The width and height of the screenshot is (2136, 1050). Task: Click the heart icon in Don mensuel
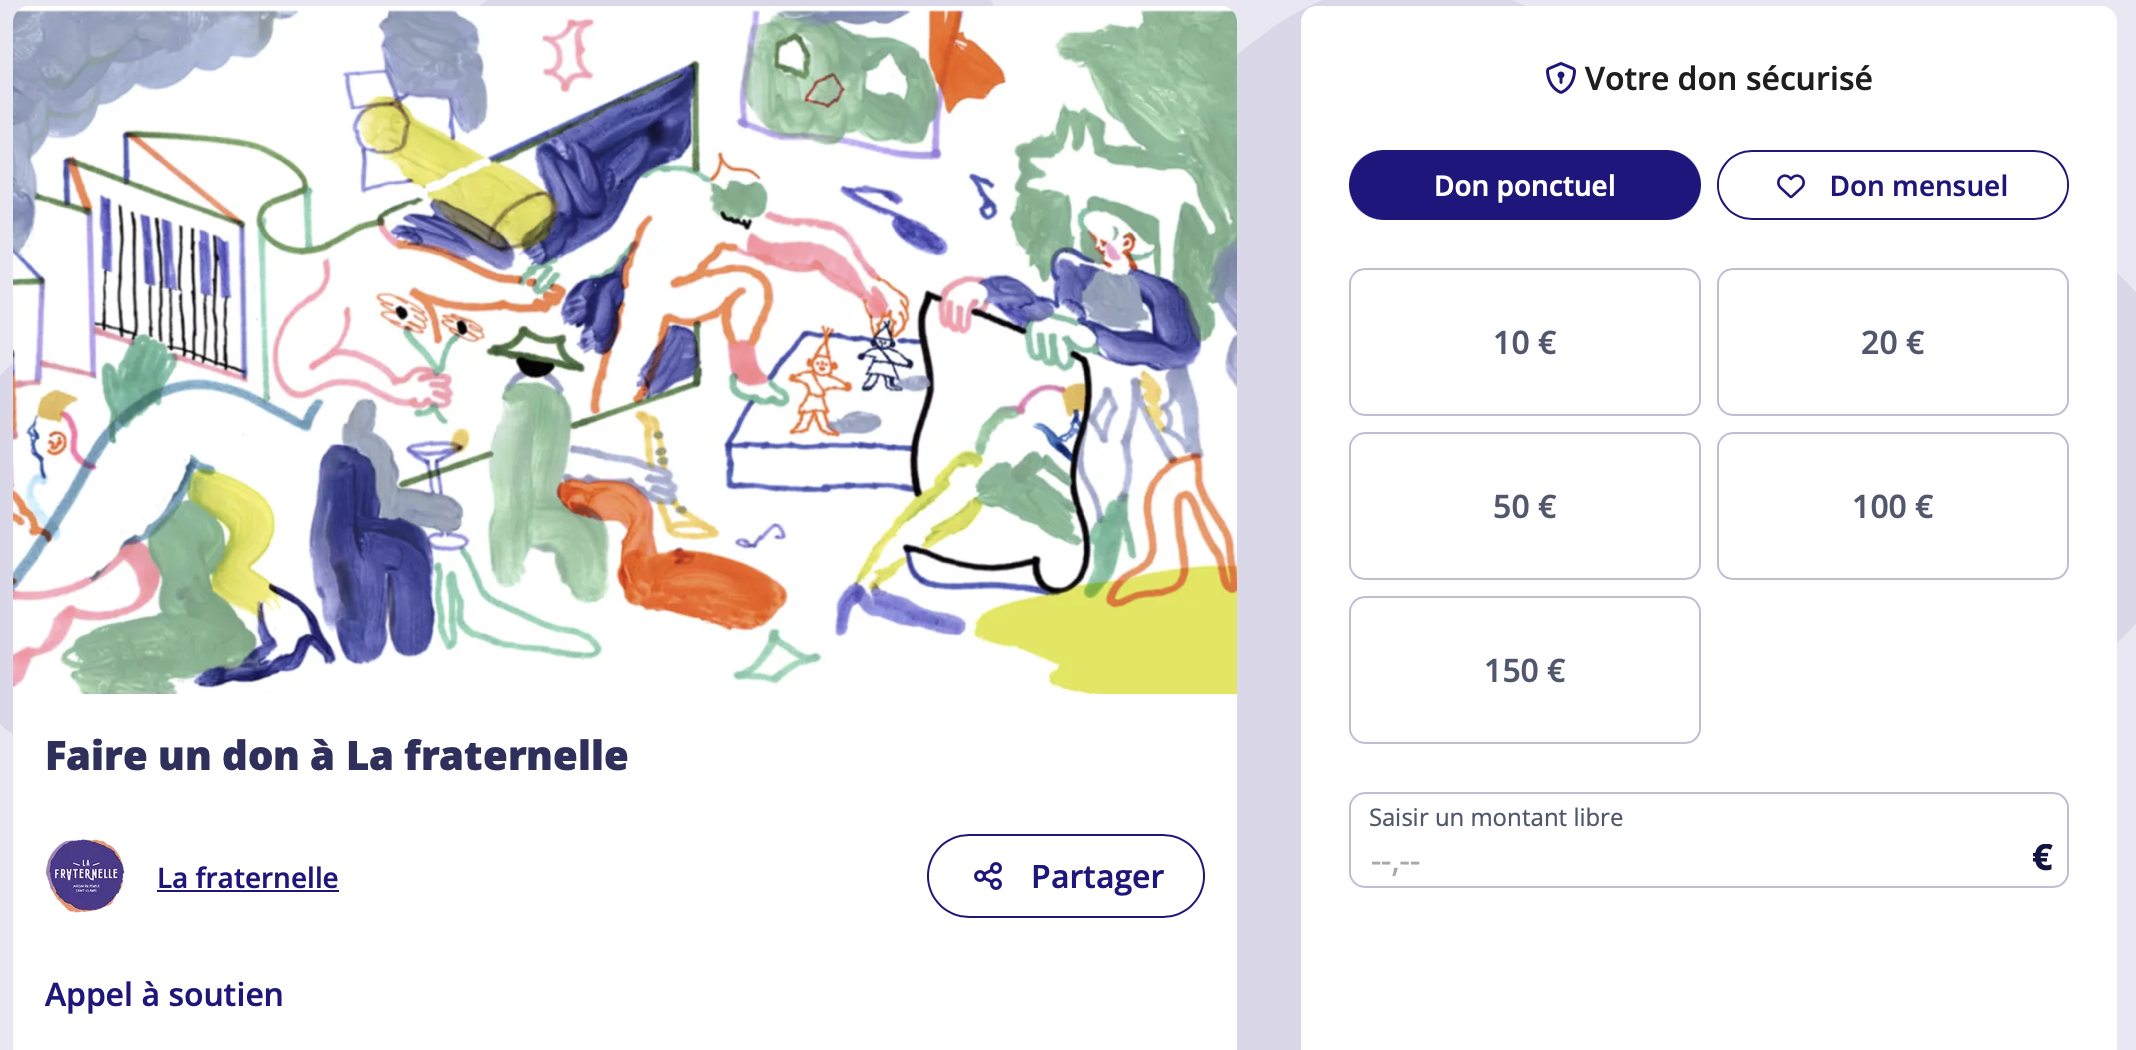pyautogui.click(x=1790, y=186)
